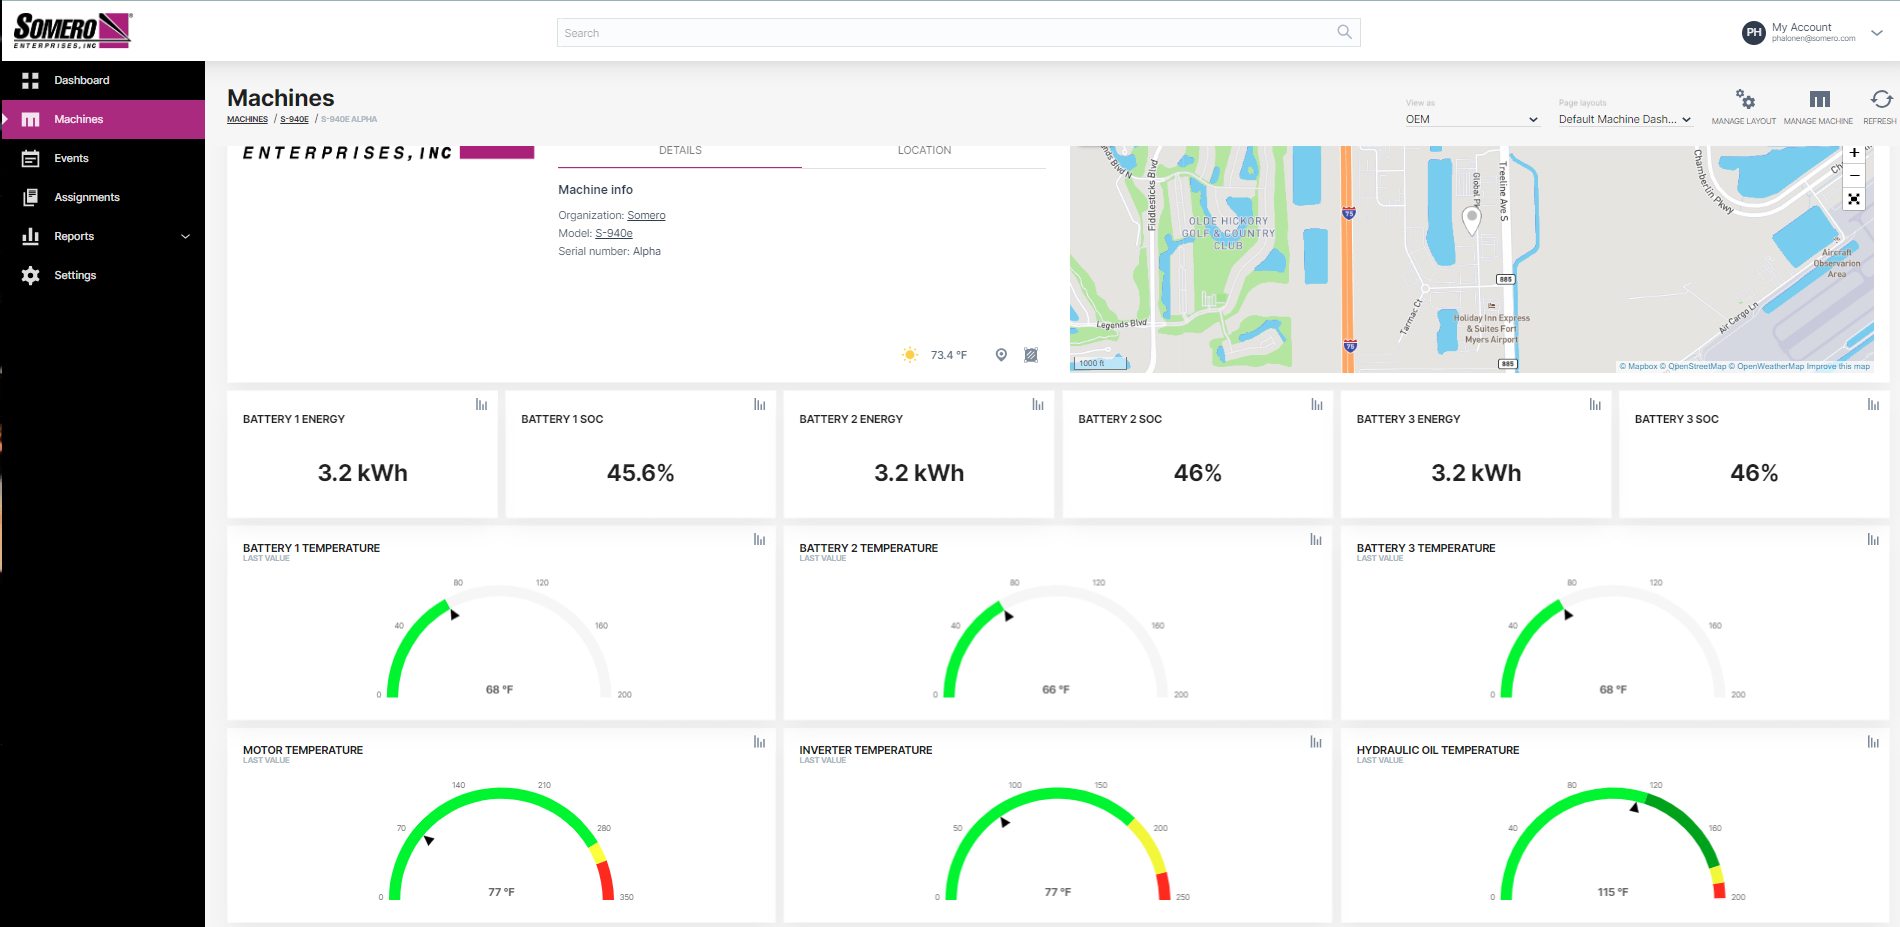The height and width of the screenshot is (927, 1900).
Task: Follow the S-940e model link
Action: [614, 234]
